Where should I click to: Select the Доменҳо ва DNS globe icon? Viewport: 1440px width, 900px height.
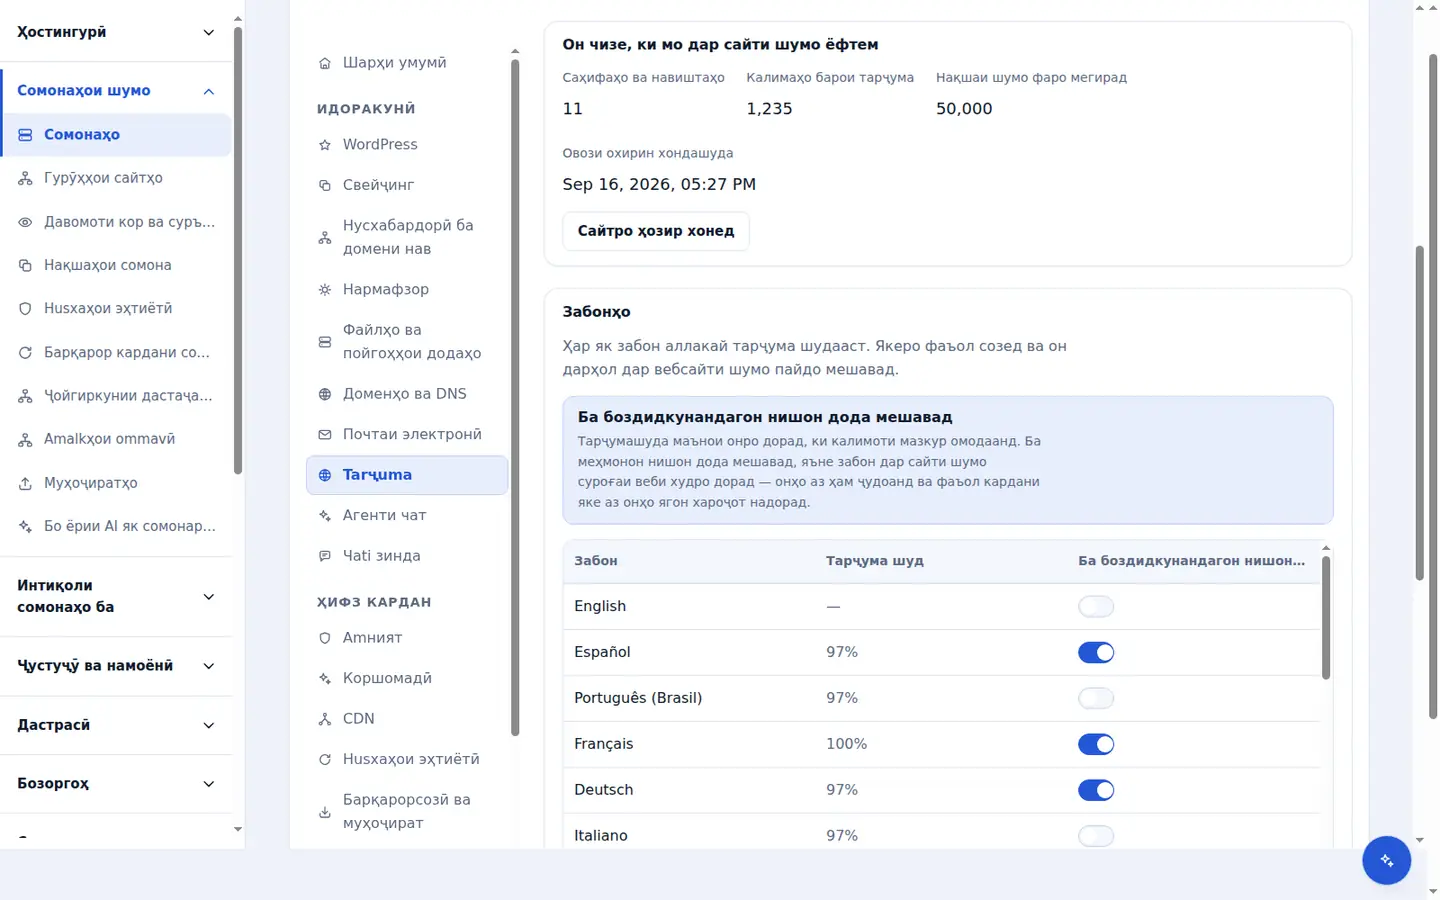point(325,394)
